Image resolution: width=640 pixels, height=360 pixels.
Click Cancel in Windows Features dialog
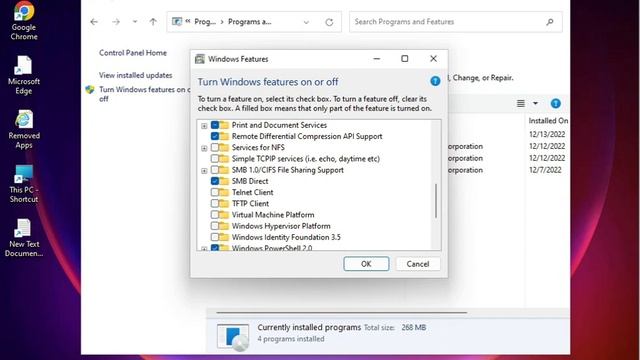pyautogui.click(x=418, y=264)
